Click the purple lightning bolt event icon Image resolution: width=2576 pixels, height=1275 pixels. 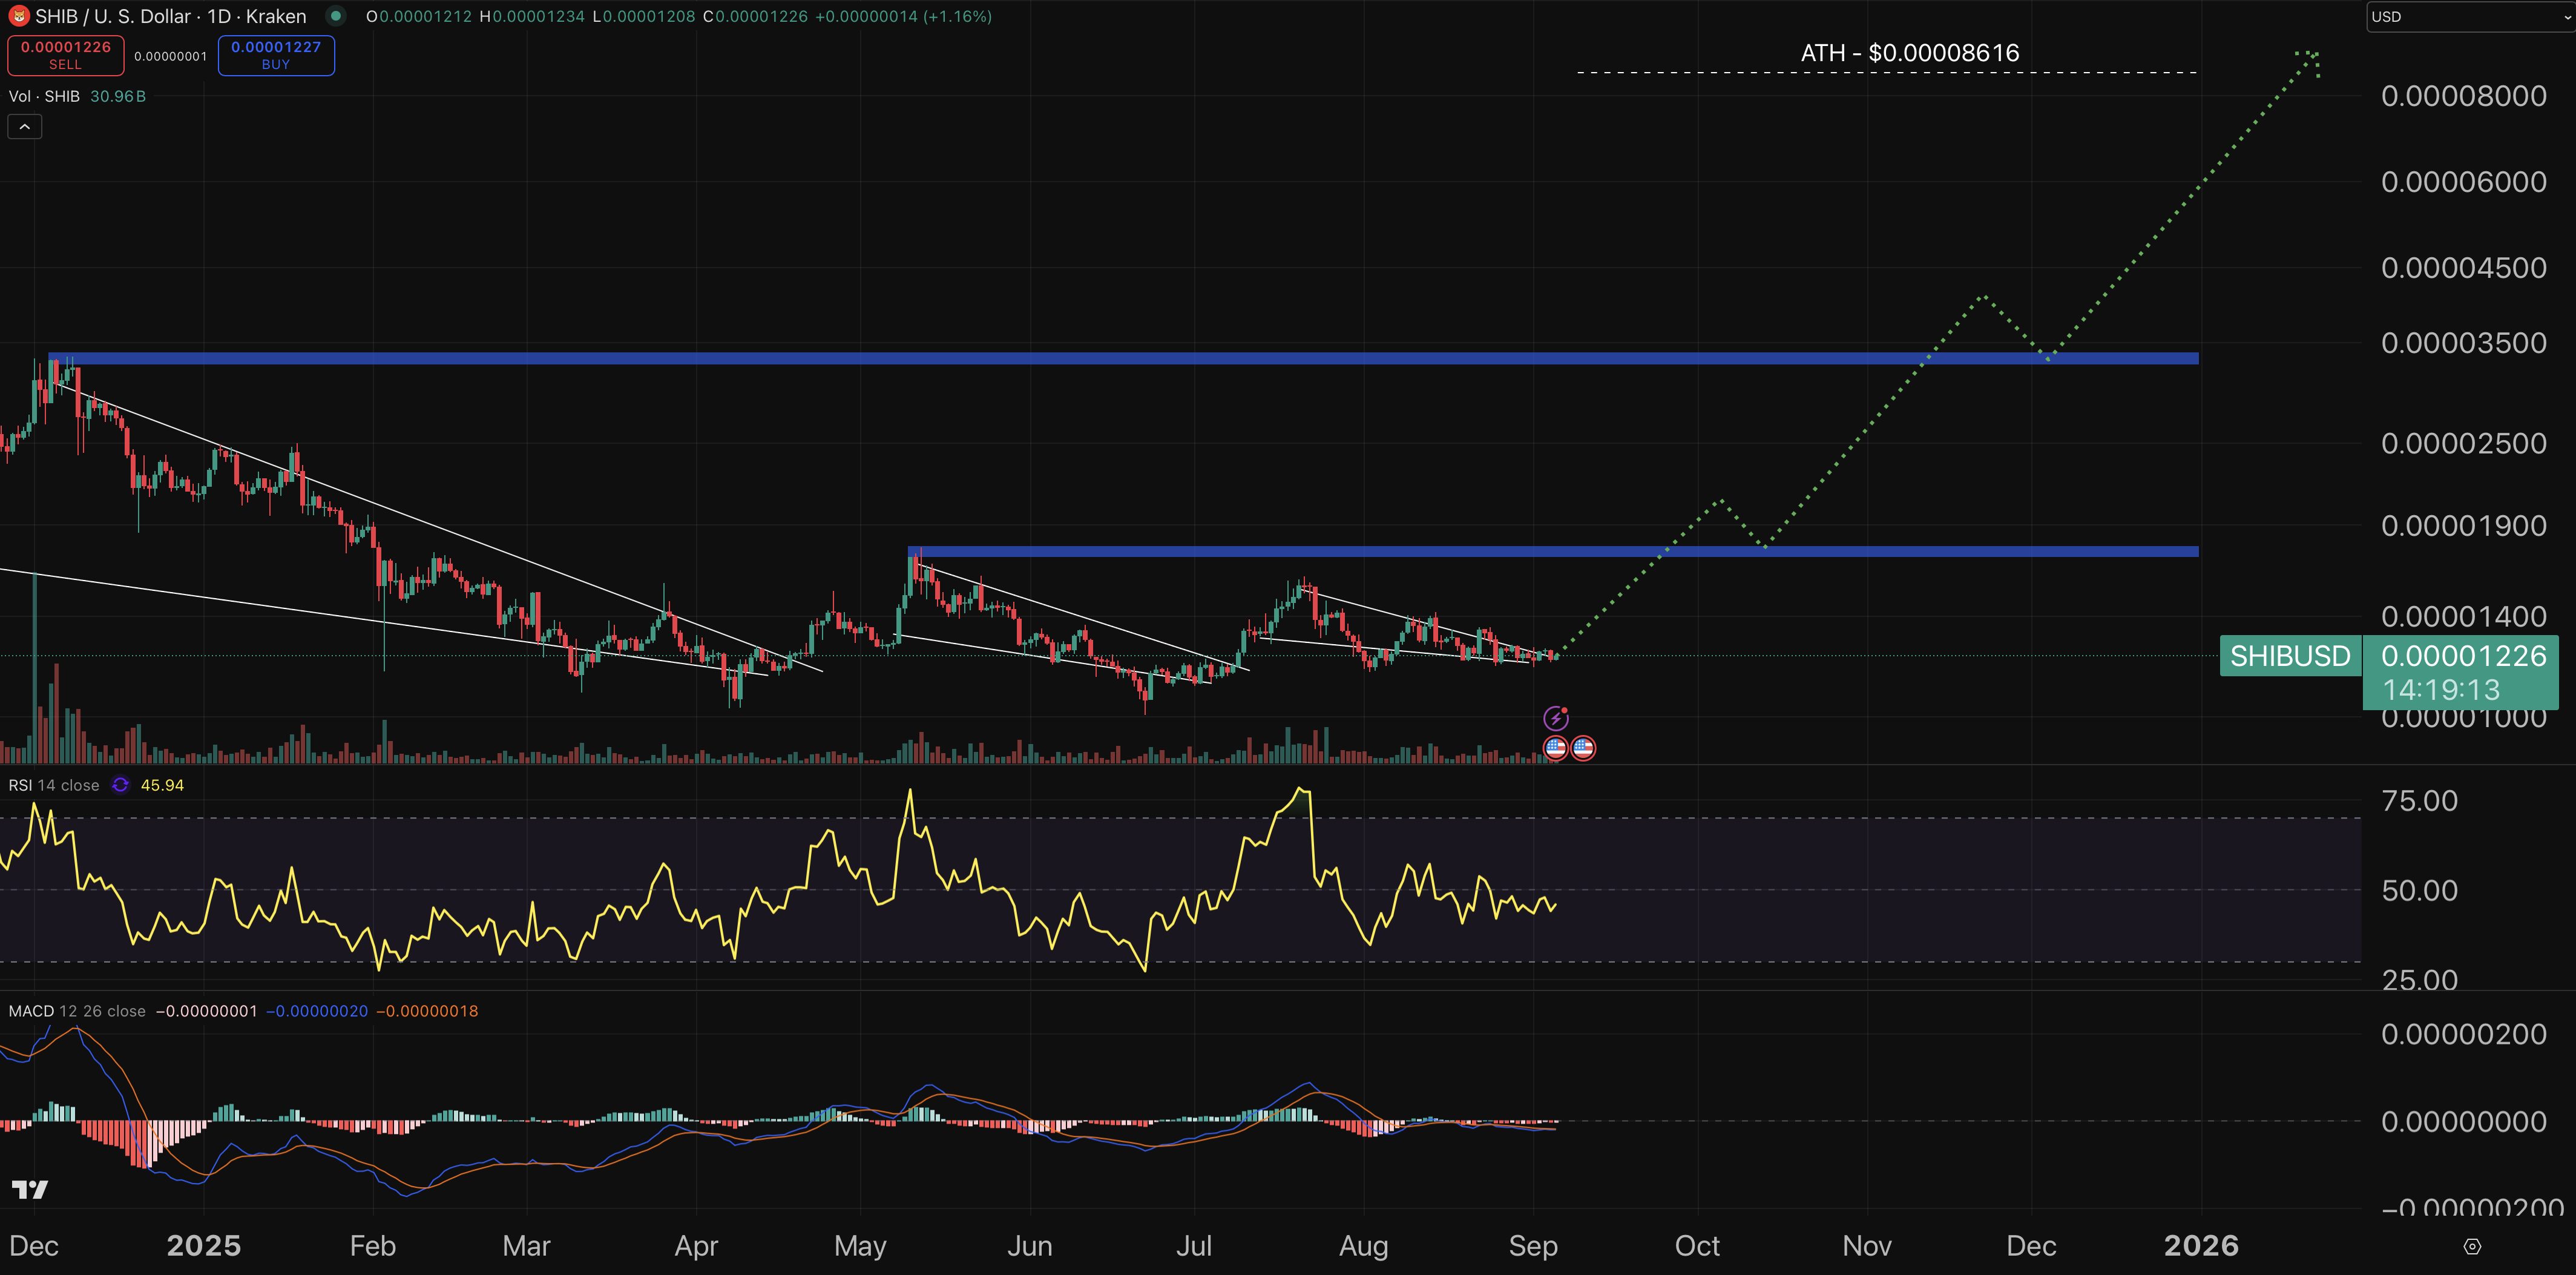point(1555,718)
